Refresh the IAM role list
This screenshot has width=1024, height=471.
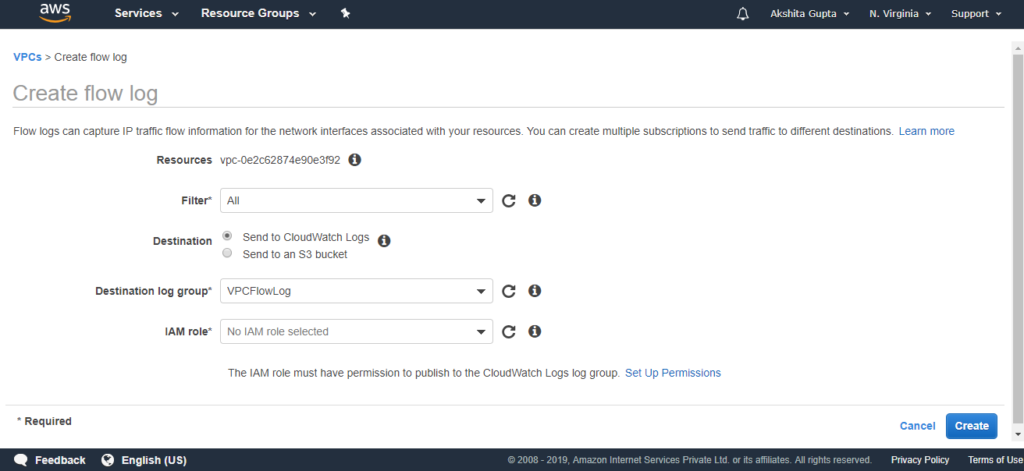pyautogui.click(x=509, y=332)
